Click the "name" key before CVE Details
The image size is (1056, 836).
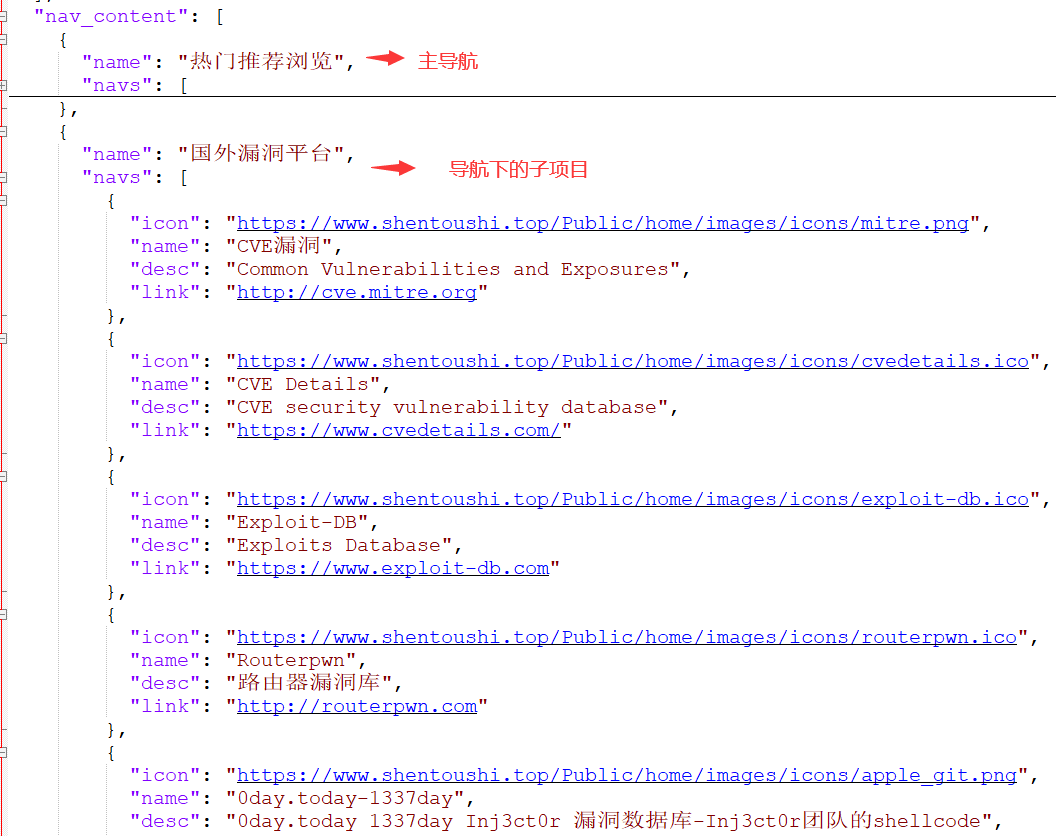(166, 385)
